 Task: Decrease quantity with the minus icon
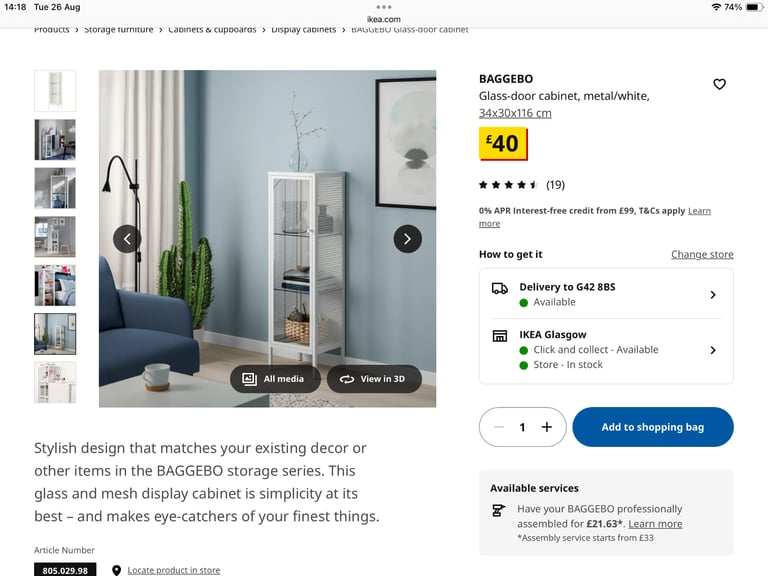pos(499,427)
